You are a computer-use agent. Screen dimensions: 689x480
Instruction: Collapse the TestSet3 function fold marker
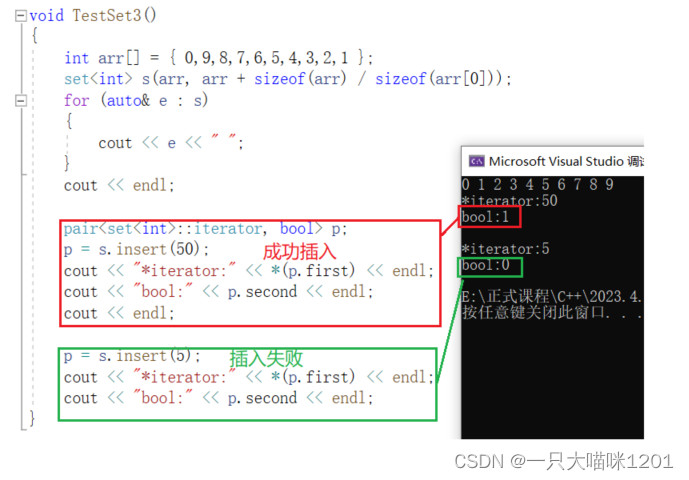(20, 16)
